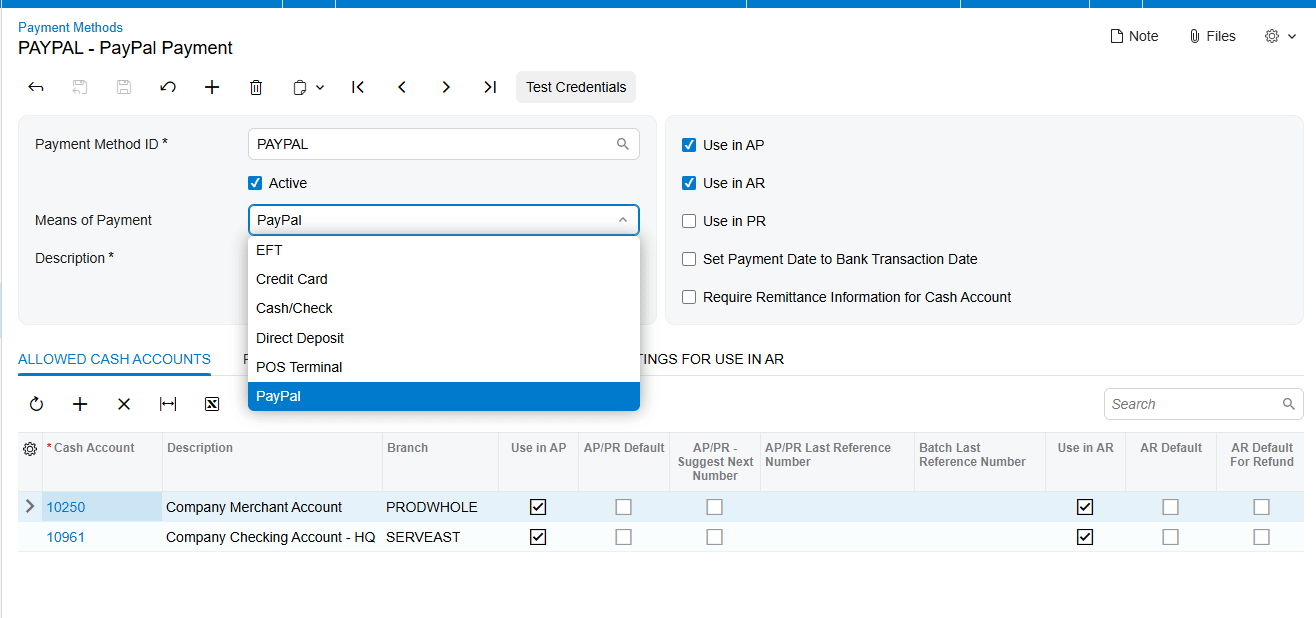Open grid column configuration gear
The width and height of the screenshot is (1316, 618).
[x=30, y=449]
